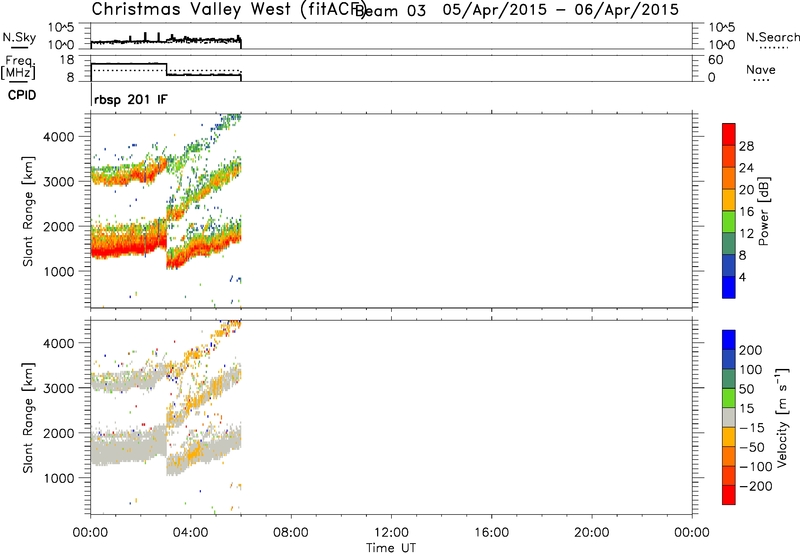Click the '-100' Velocity colorbar label
The height and width of the screenshot is (554, 800).
coord(756,467)
